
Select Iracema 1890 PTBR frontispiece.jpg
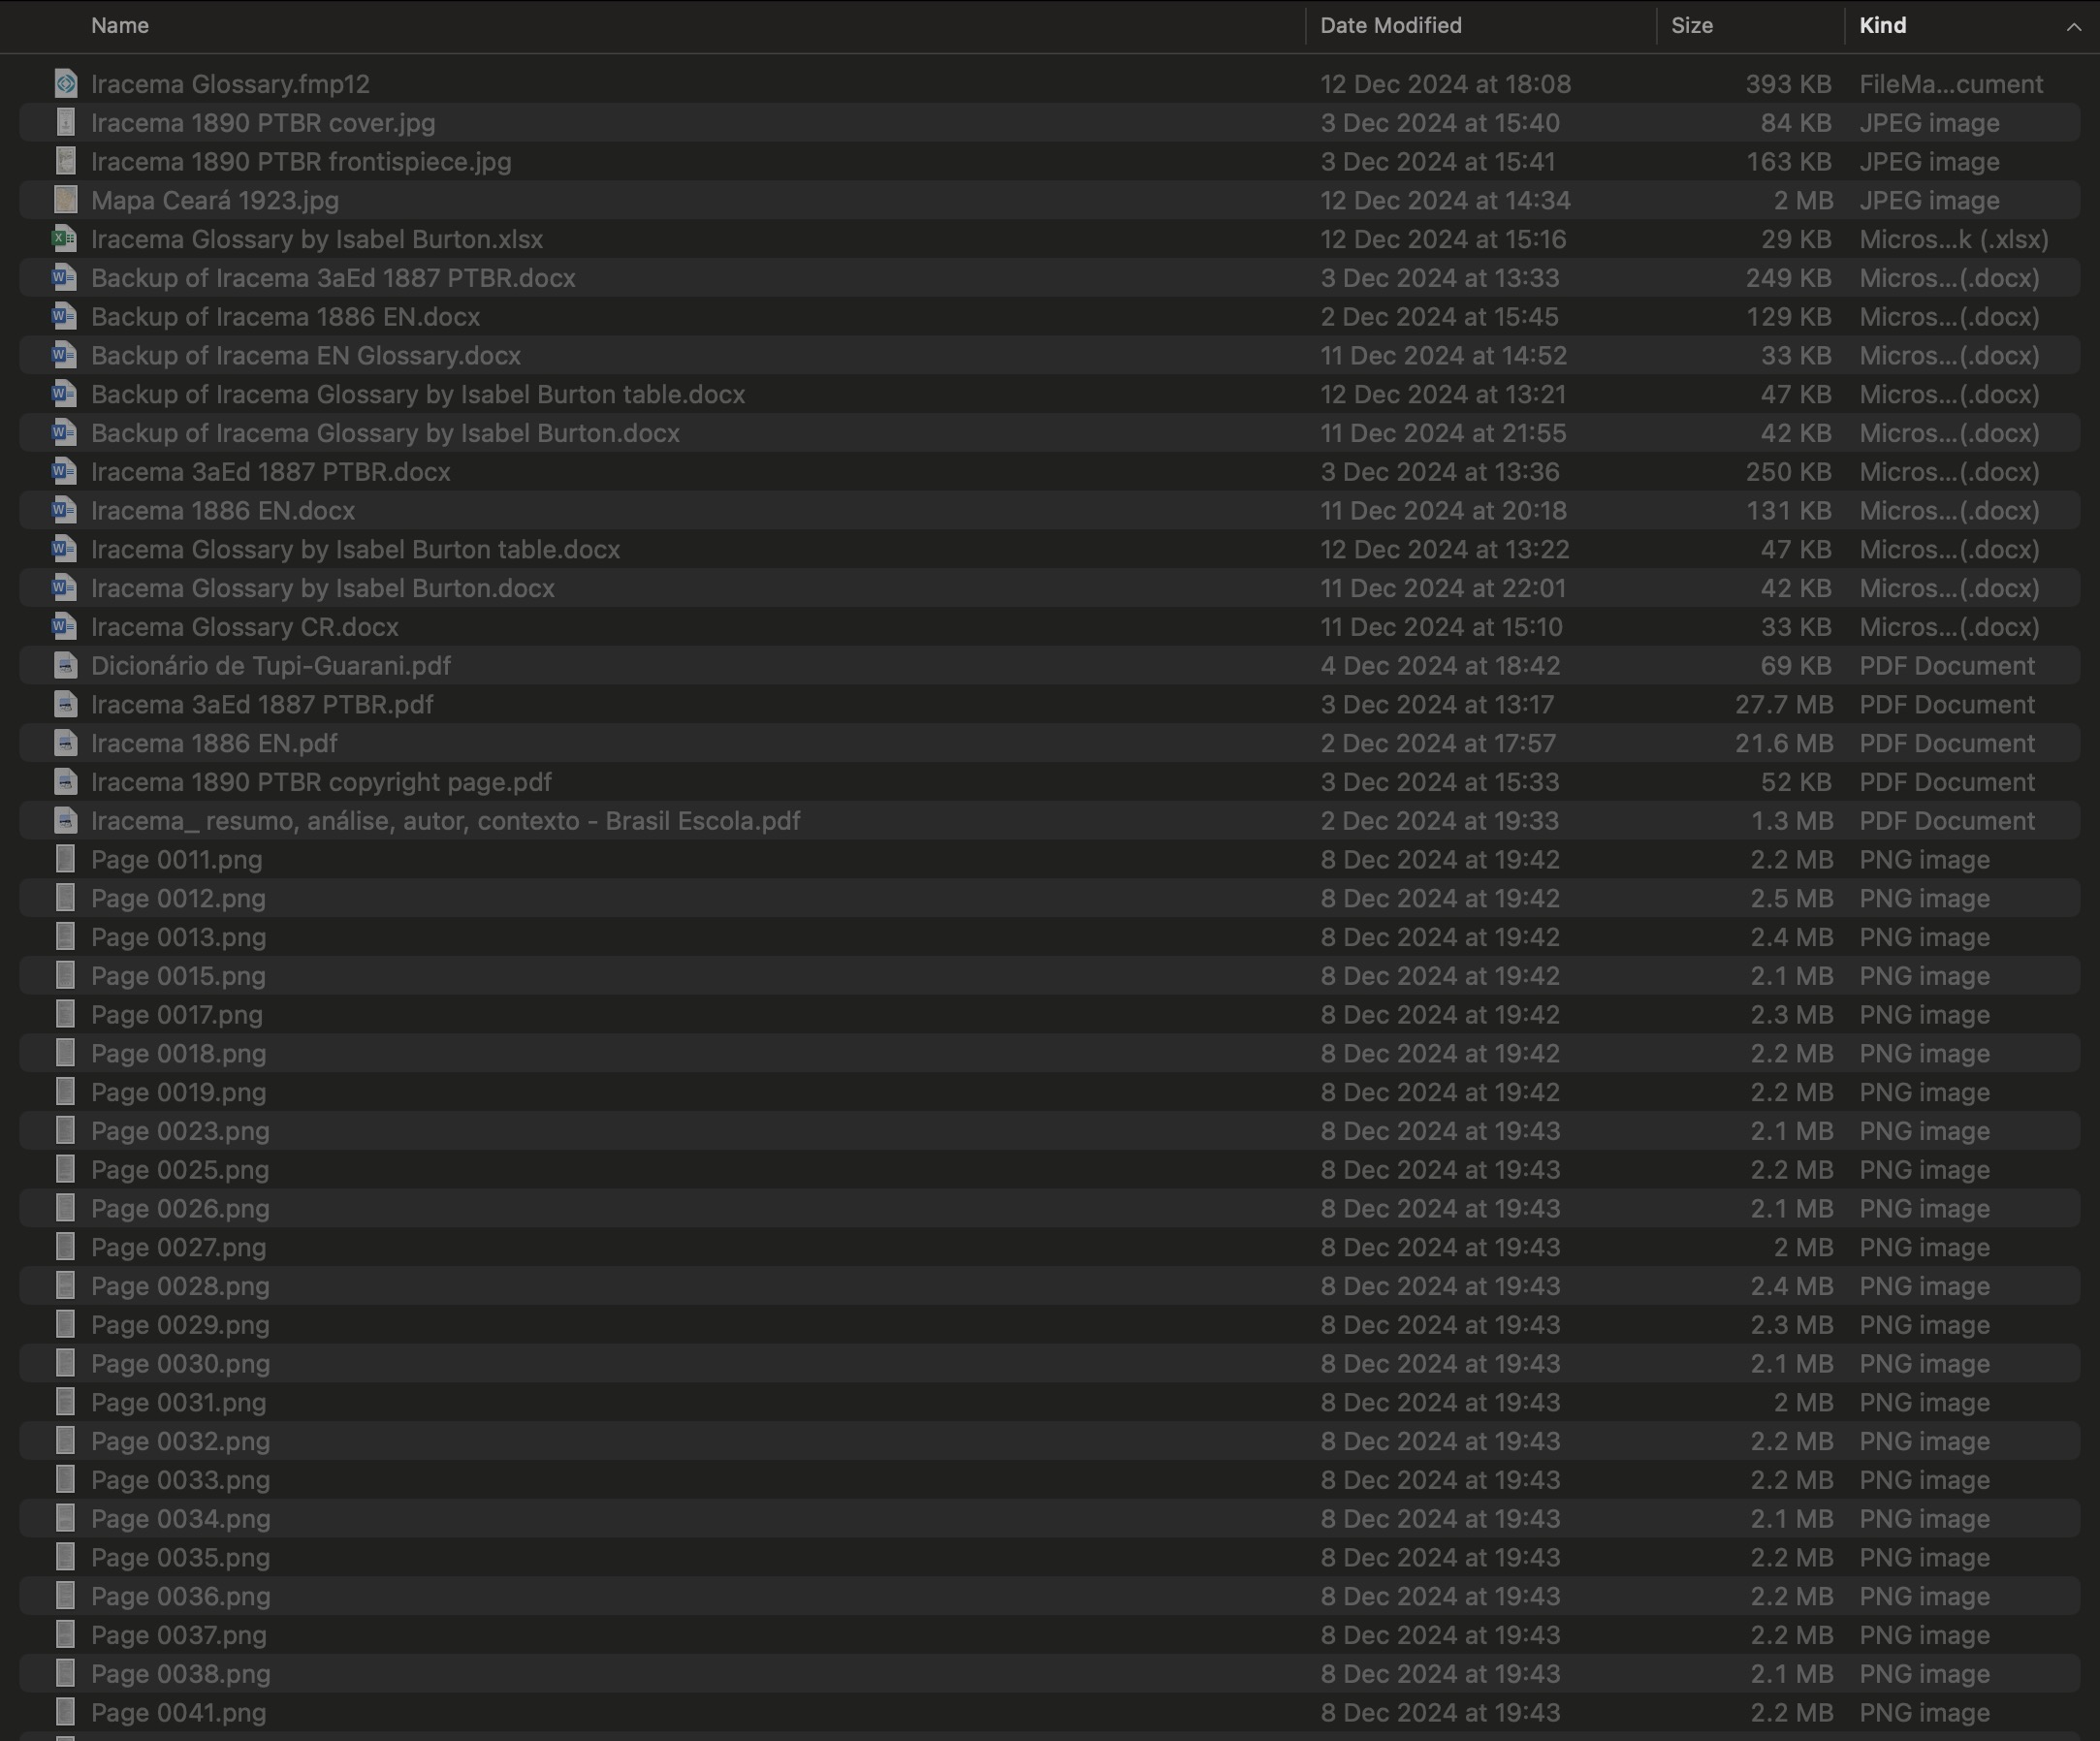point(301,162)
